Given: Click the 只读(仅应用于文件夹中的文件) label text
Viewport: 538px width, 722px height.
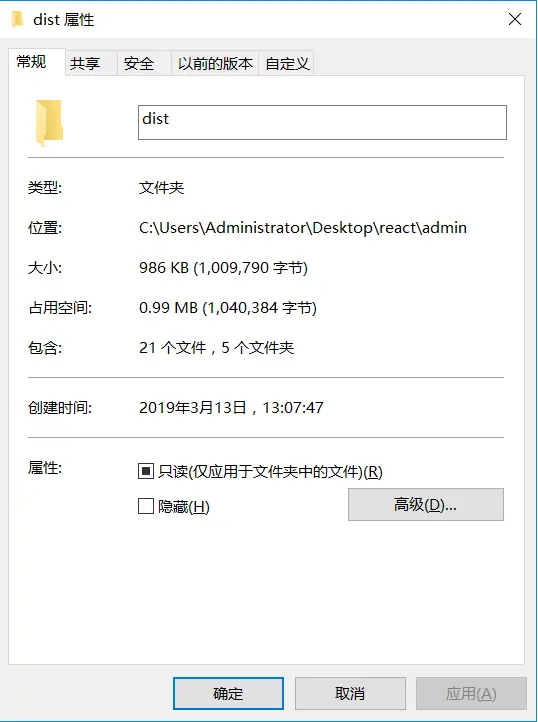Looking at the screenshot, I should coord(270,472).
